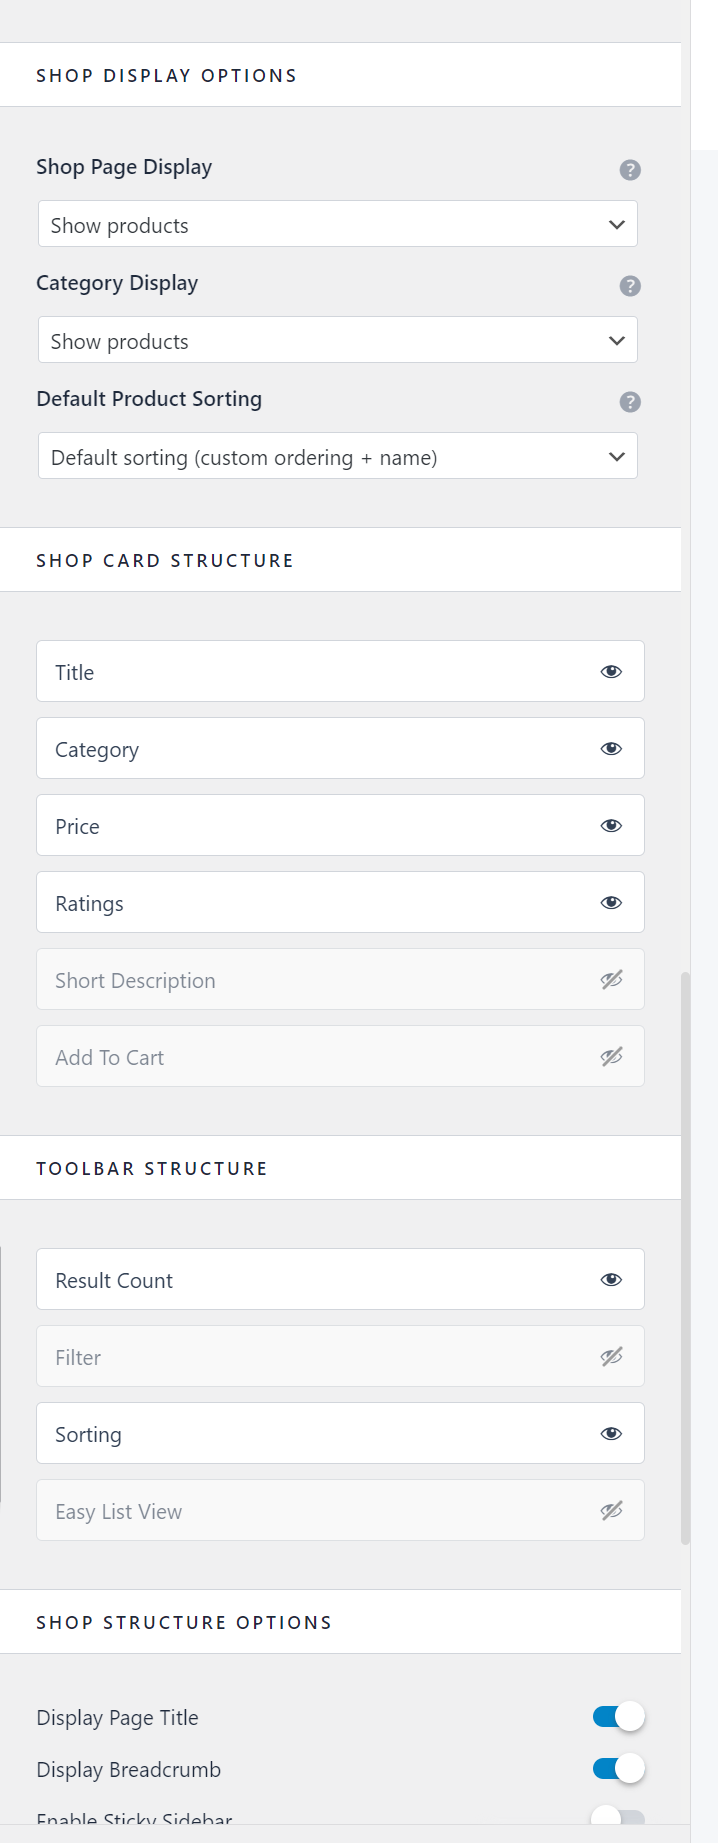Enable Easy List View visibility
Screen dimensions: 718x1843
611,1511
